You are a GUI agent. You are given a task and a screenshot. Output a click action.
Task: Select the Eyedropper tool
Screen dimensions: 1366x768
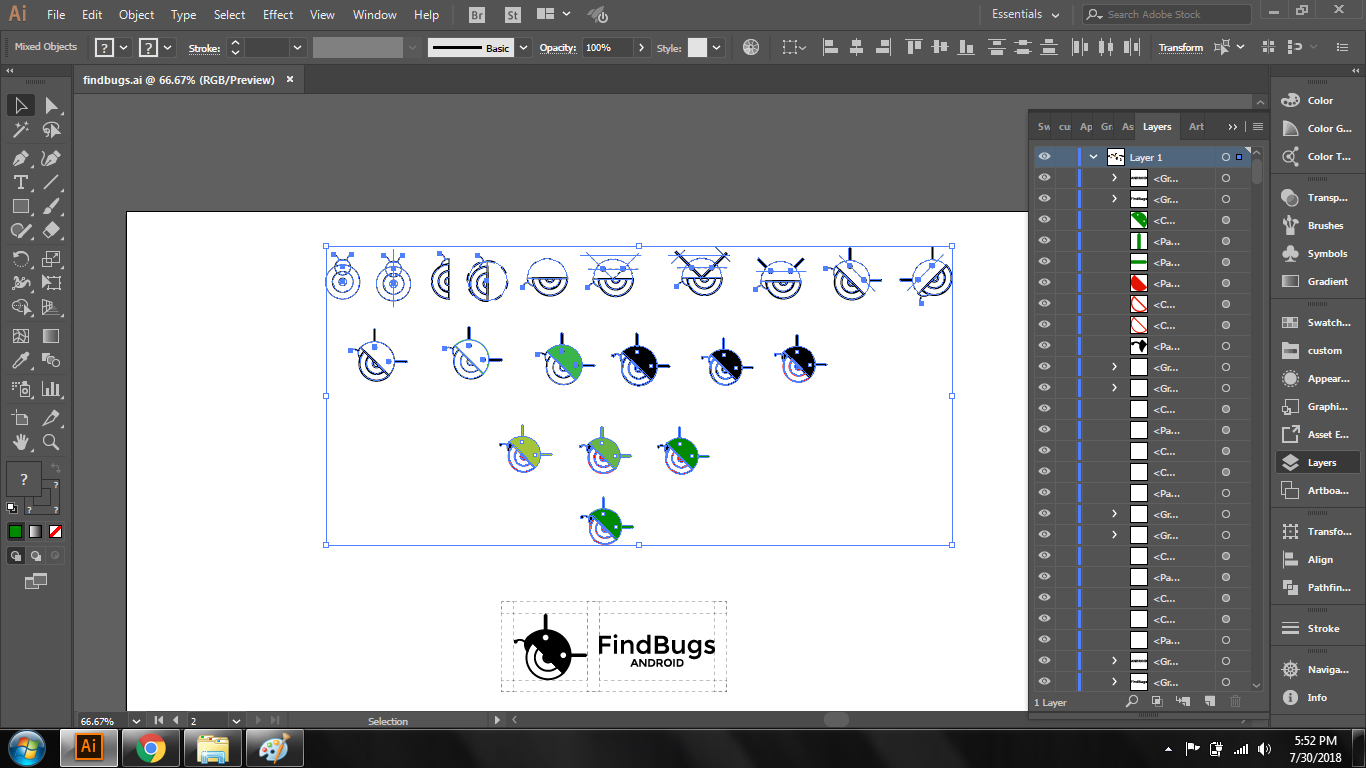tap(20, 360)
